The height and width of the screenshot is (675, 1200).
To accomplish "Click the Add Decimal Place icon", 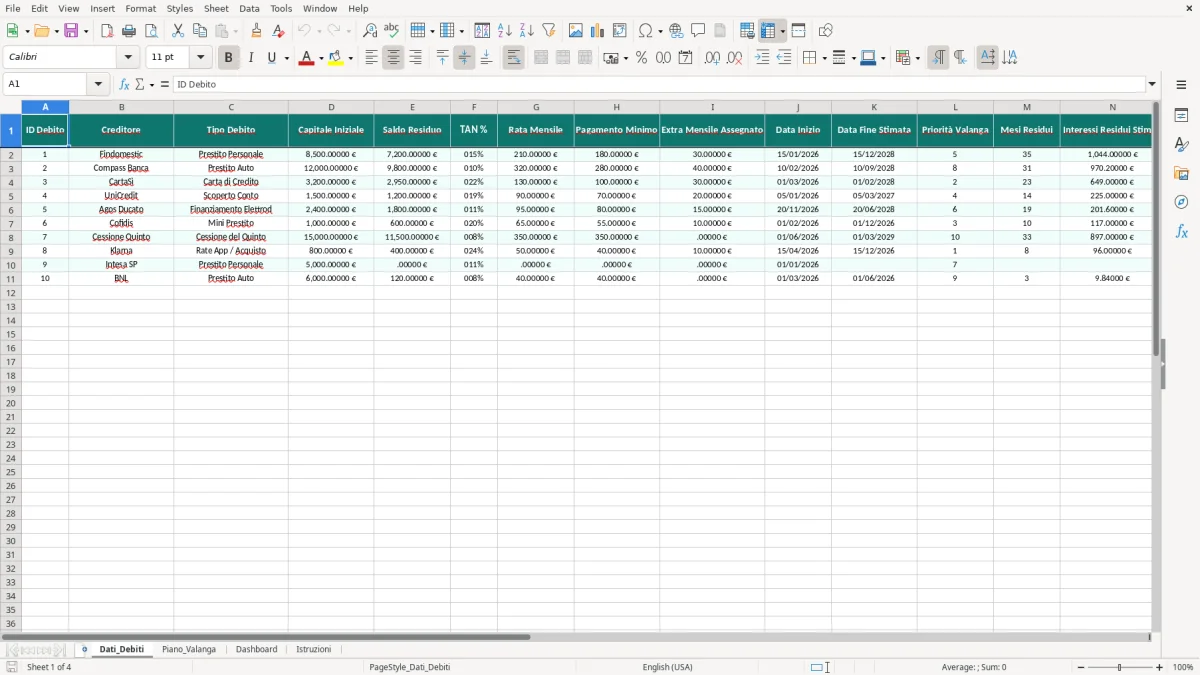I will (712, 58).
